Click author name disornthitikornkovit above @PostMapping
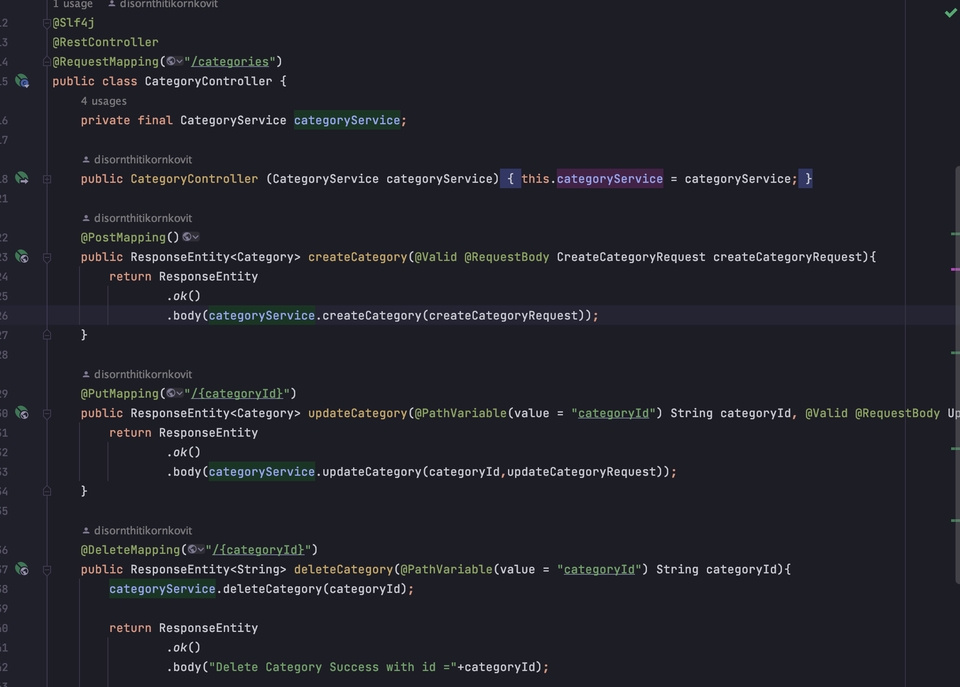This screenshot has height=687, width=960. [143, 218]
